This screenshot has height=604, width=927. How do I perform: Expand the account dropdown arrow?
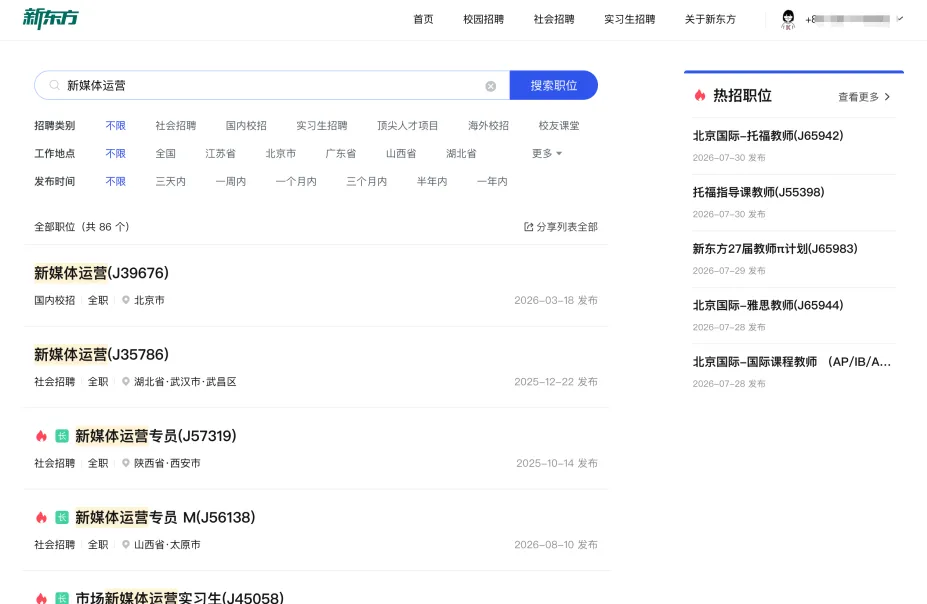click(x=900, y=19)
